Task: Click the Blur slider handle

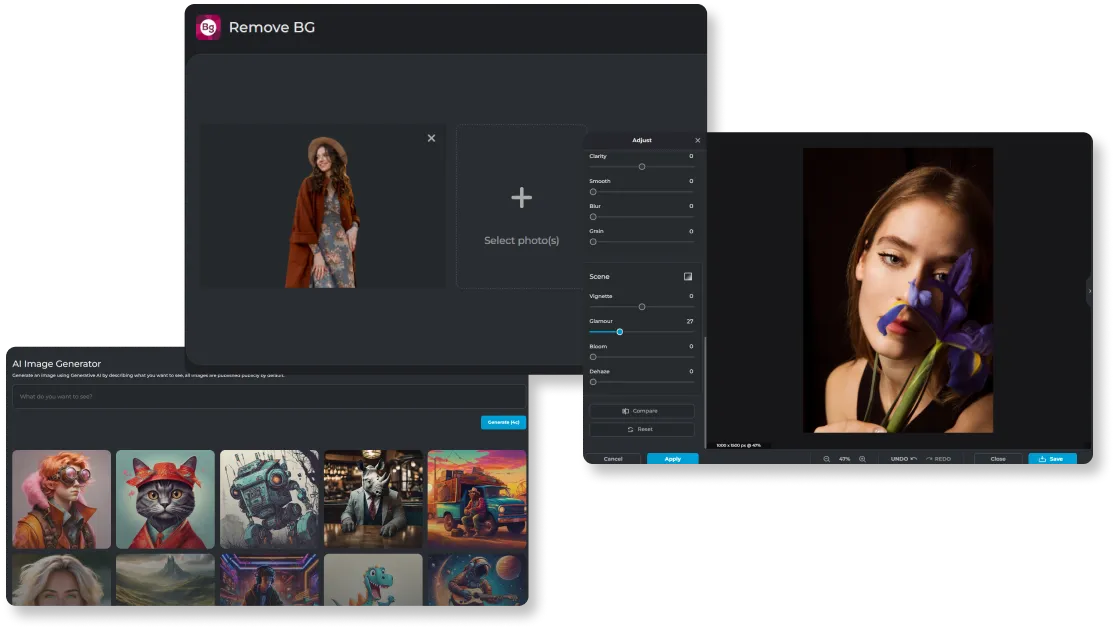Action: coord(593,217)
